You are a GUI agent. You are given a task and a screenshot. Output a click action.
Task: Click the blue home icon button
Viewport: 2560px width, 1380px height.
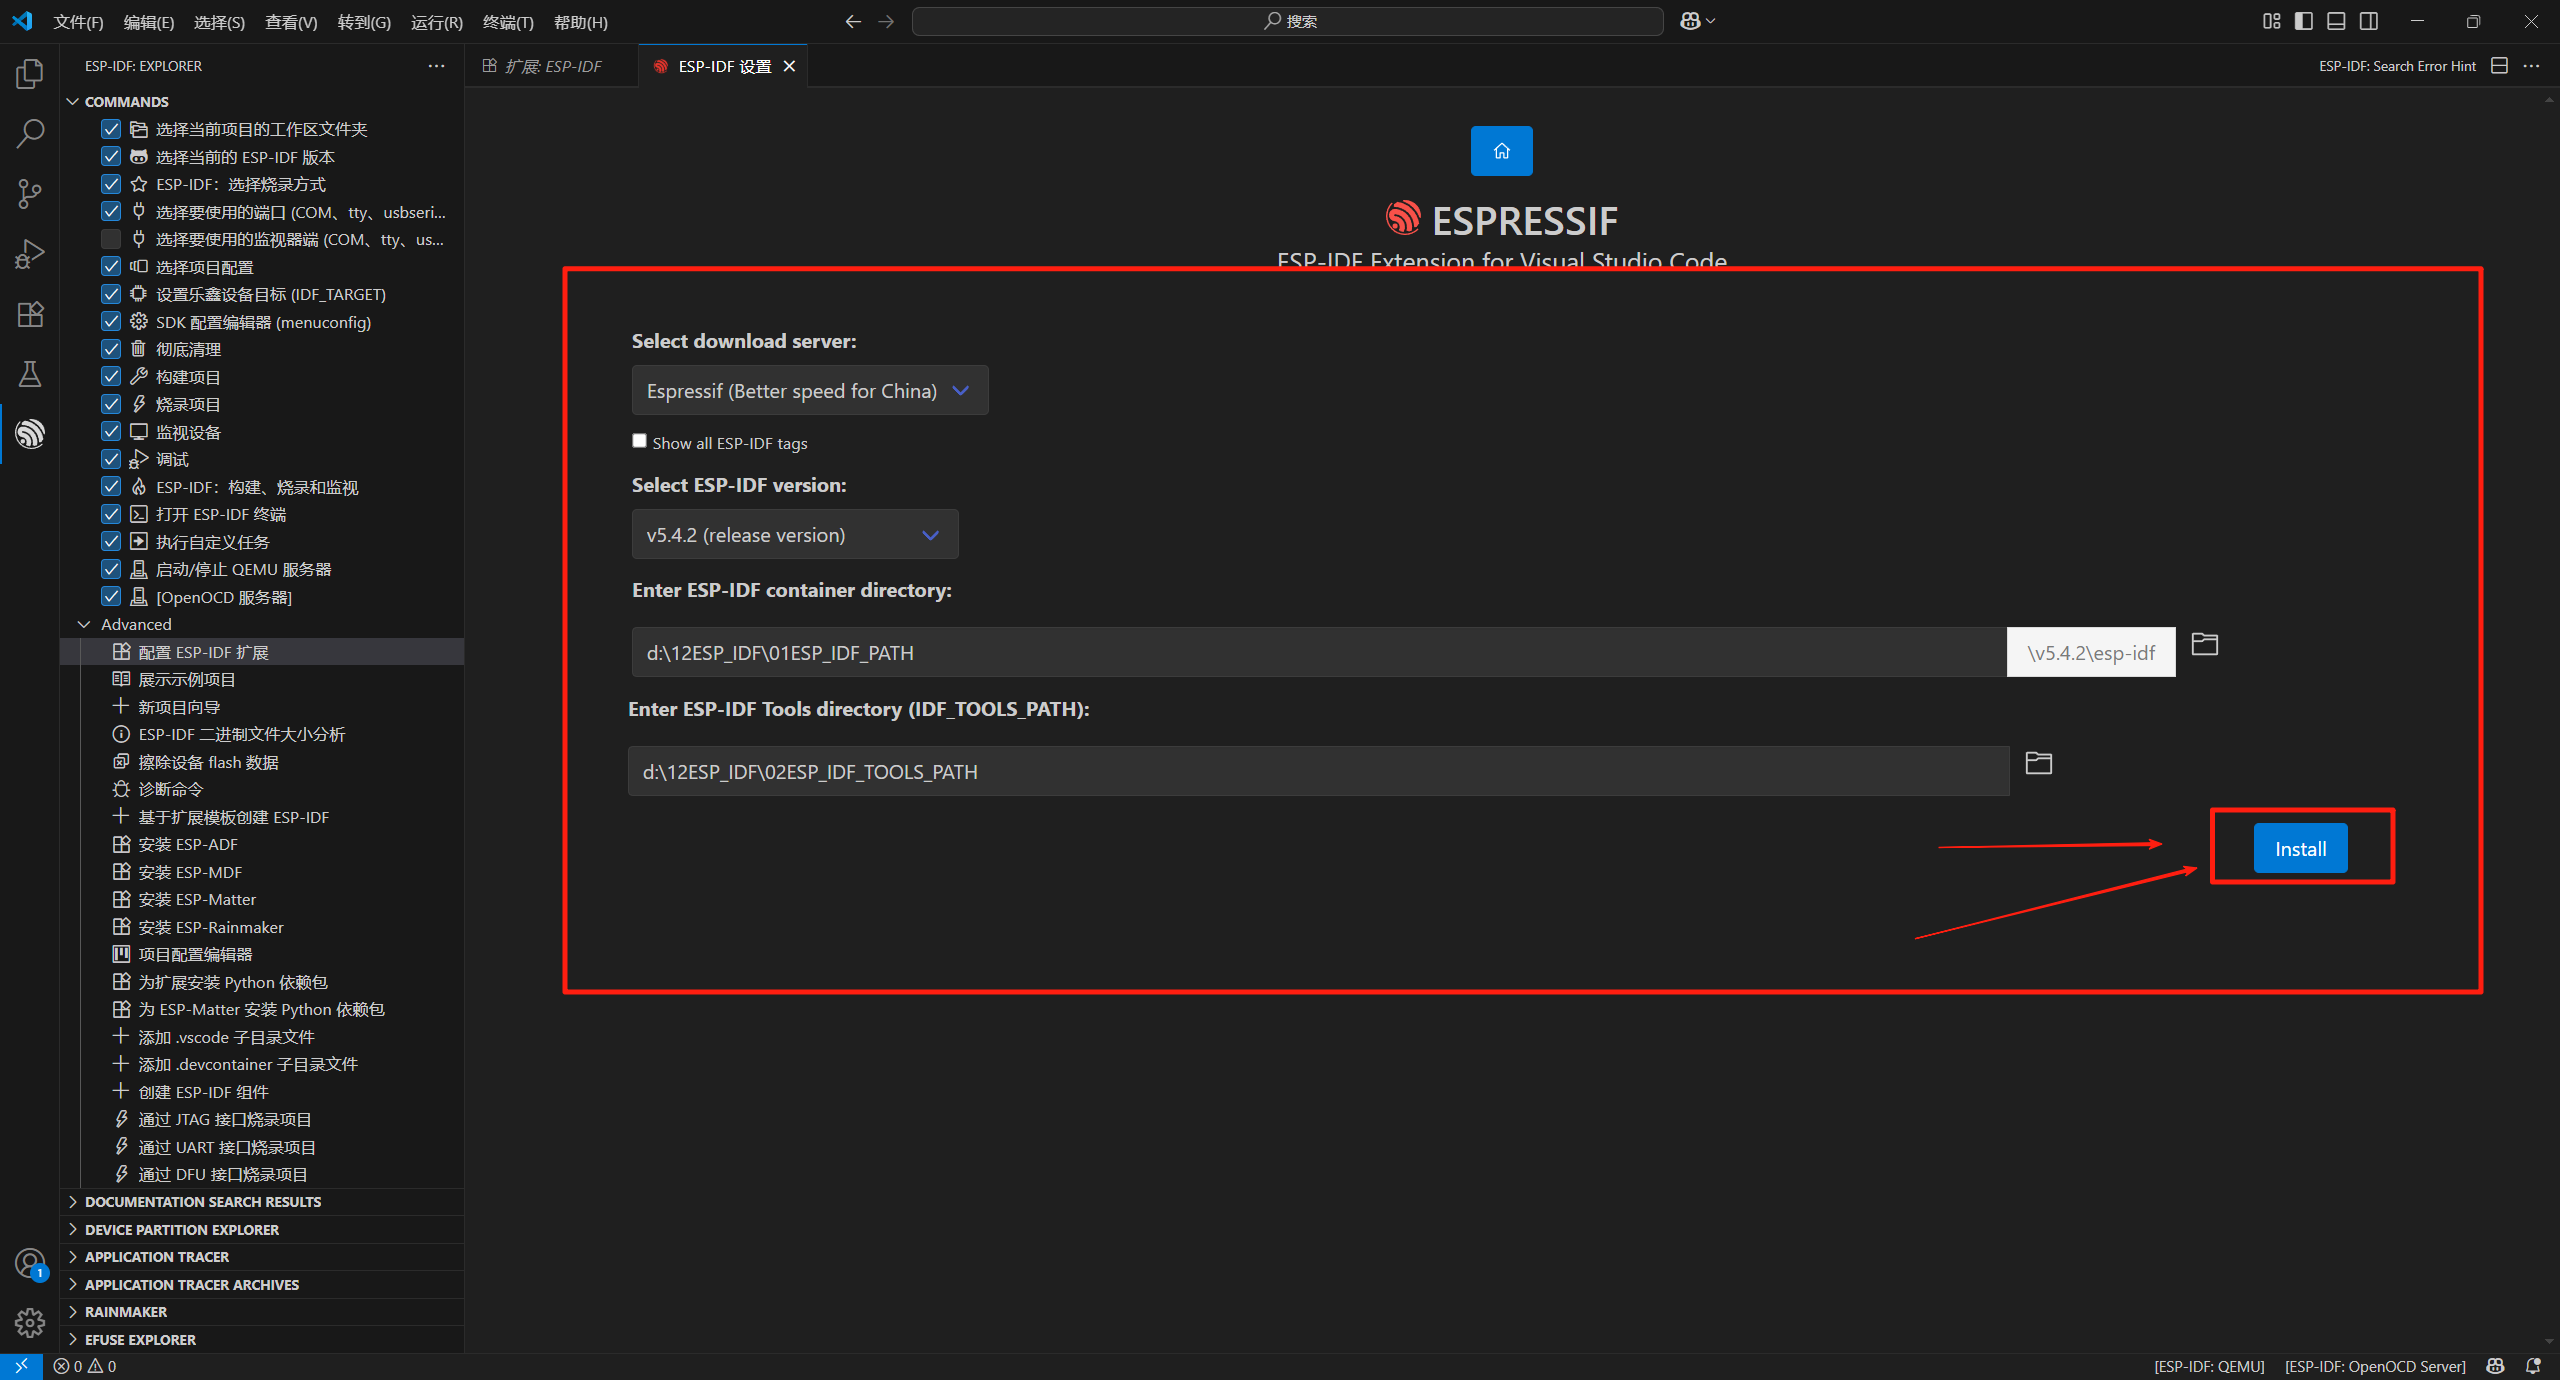(1501, 151)
